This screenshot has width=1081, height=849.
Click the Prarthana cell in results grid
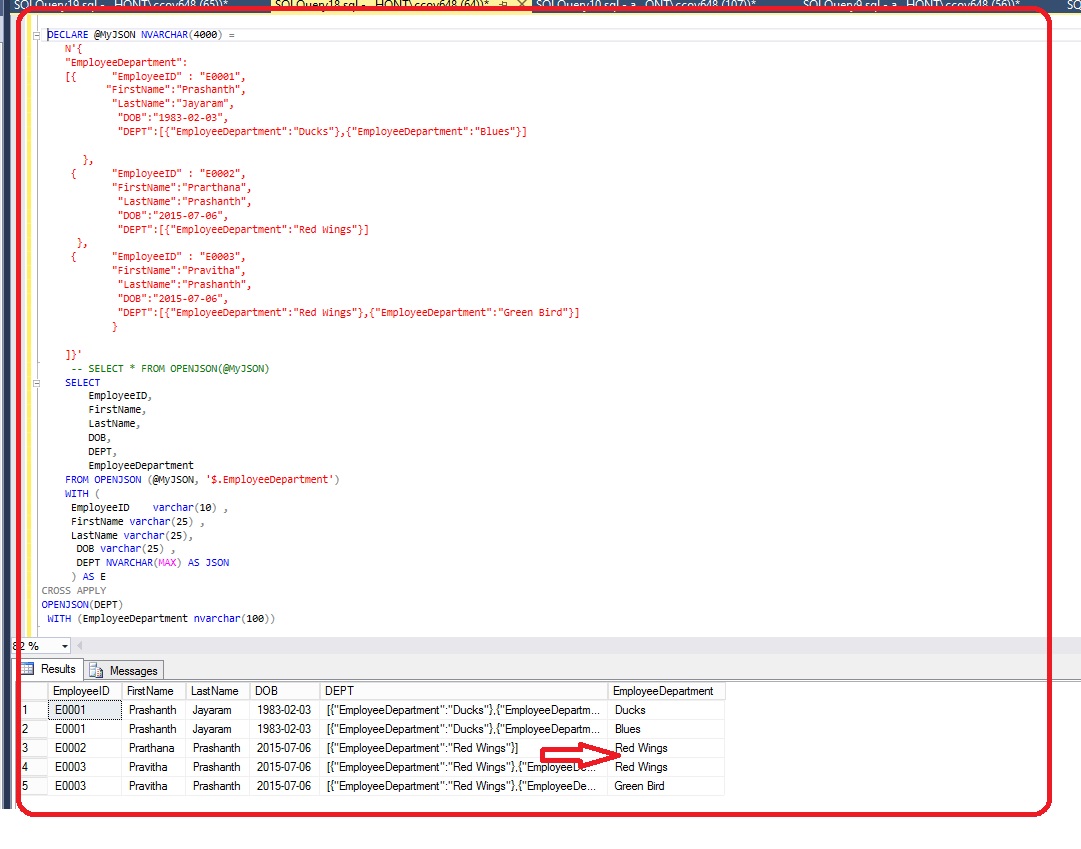point(153,748)
